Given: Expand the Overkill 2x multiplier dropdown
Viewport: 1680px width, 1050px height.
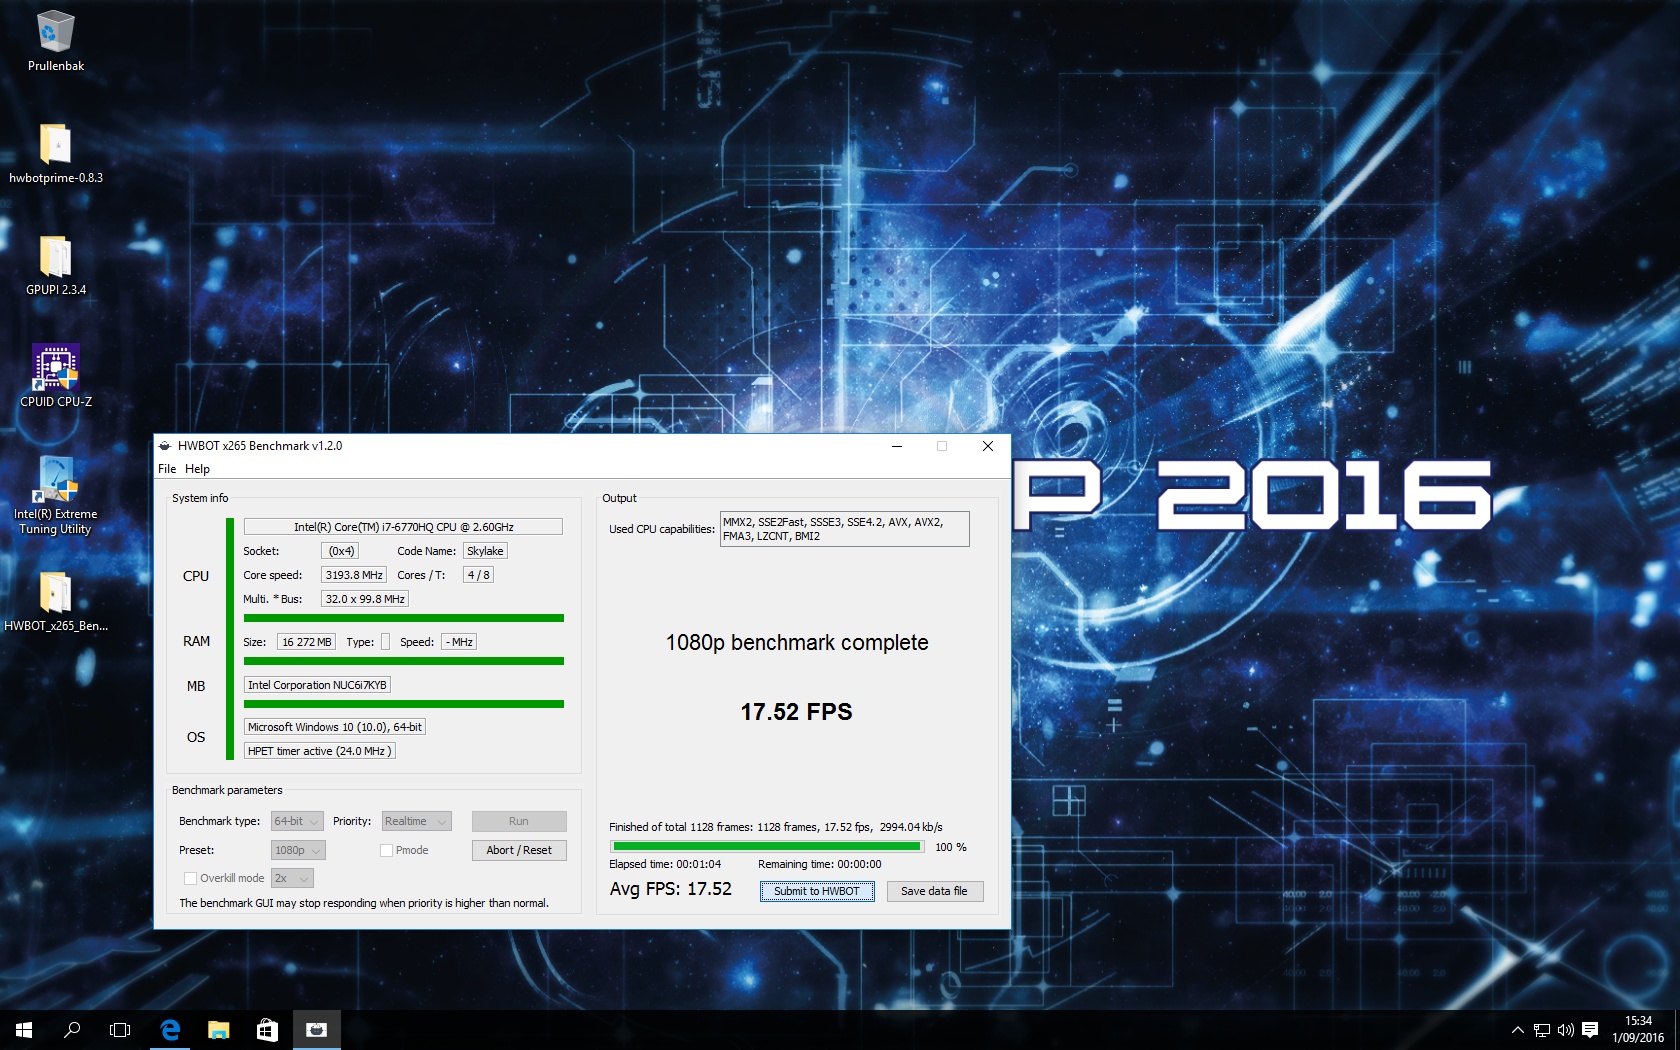Looking at the screenshot, I should tap(292, 878).
